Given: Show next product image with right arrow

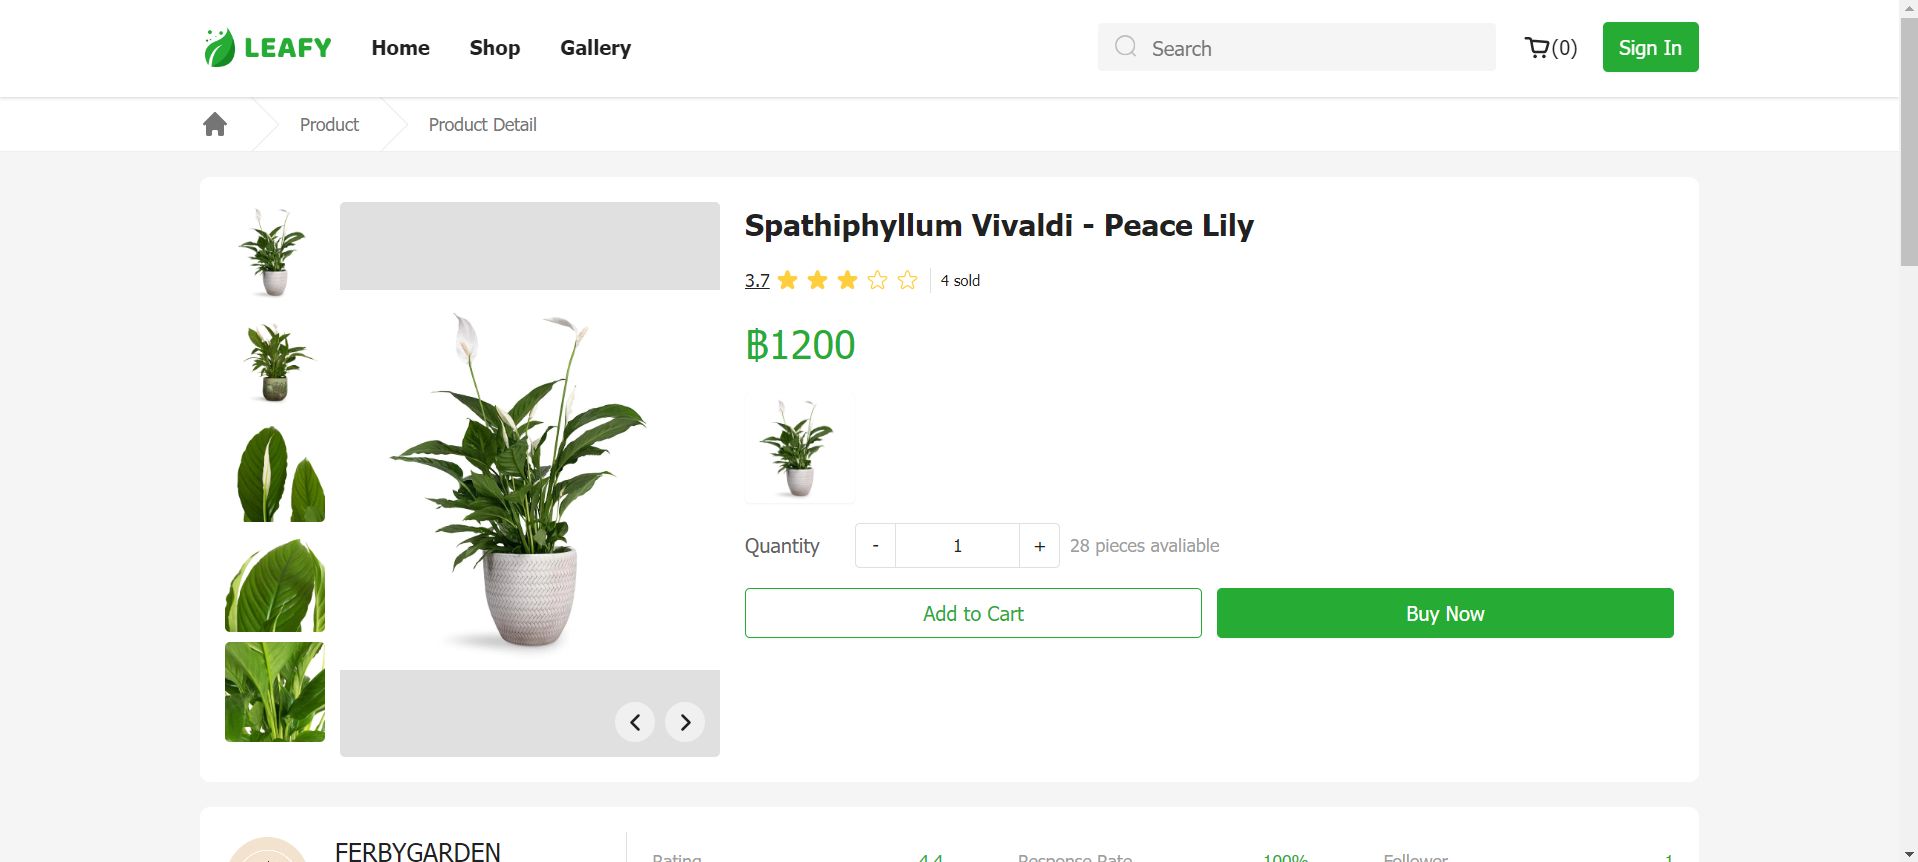Looking at the screenshot, I should click(685, 722).
